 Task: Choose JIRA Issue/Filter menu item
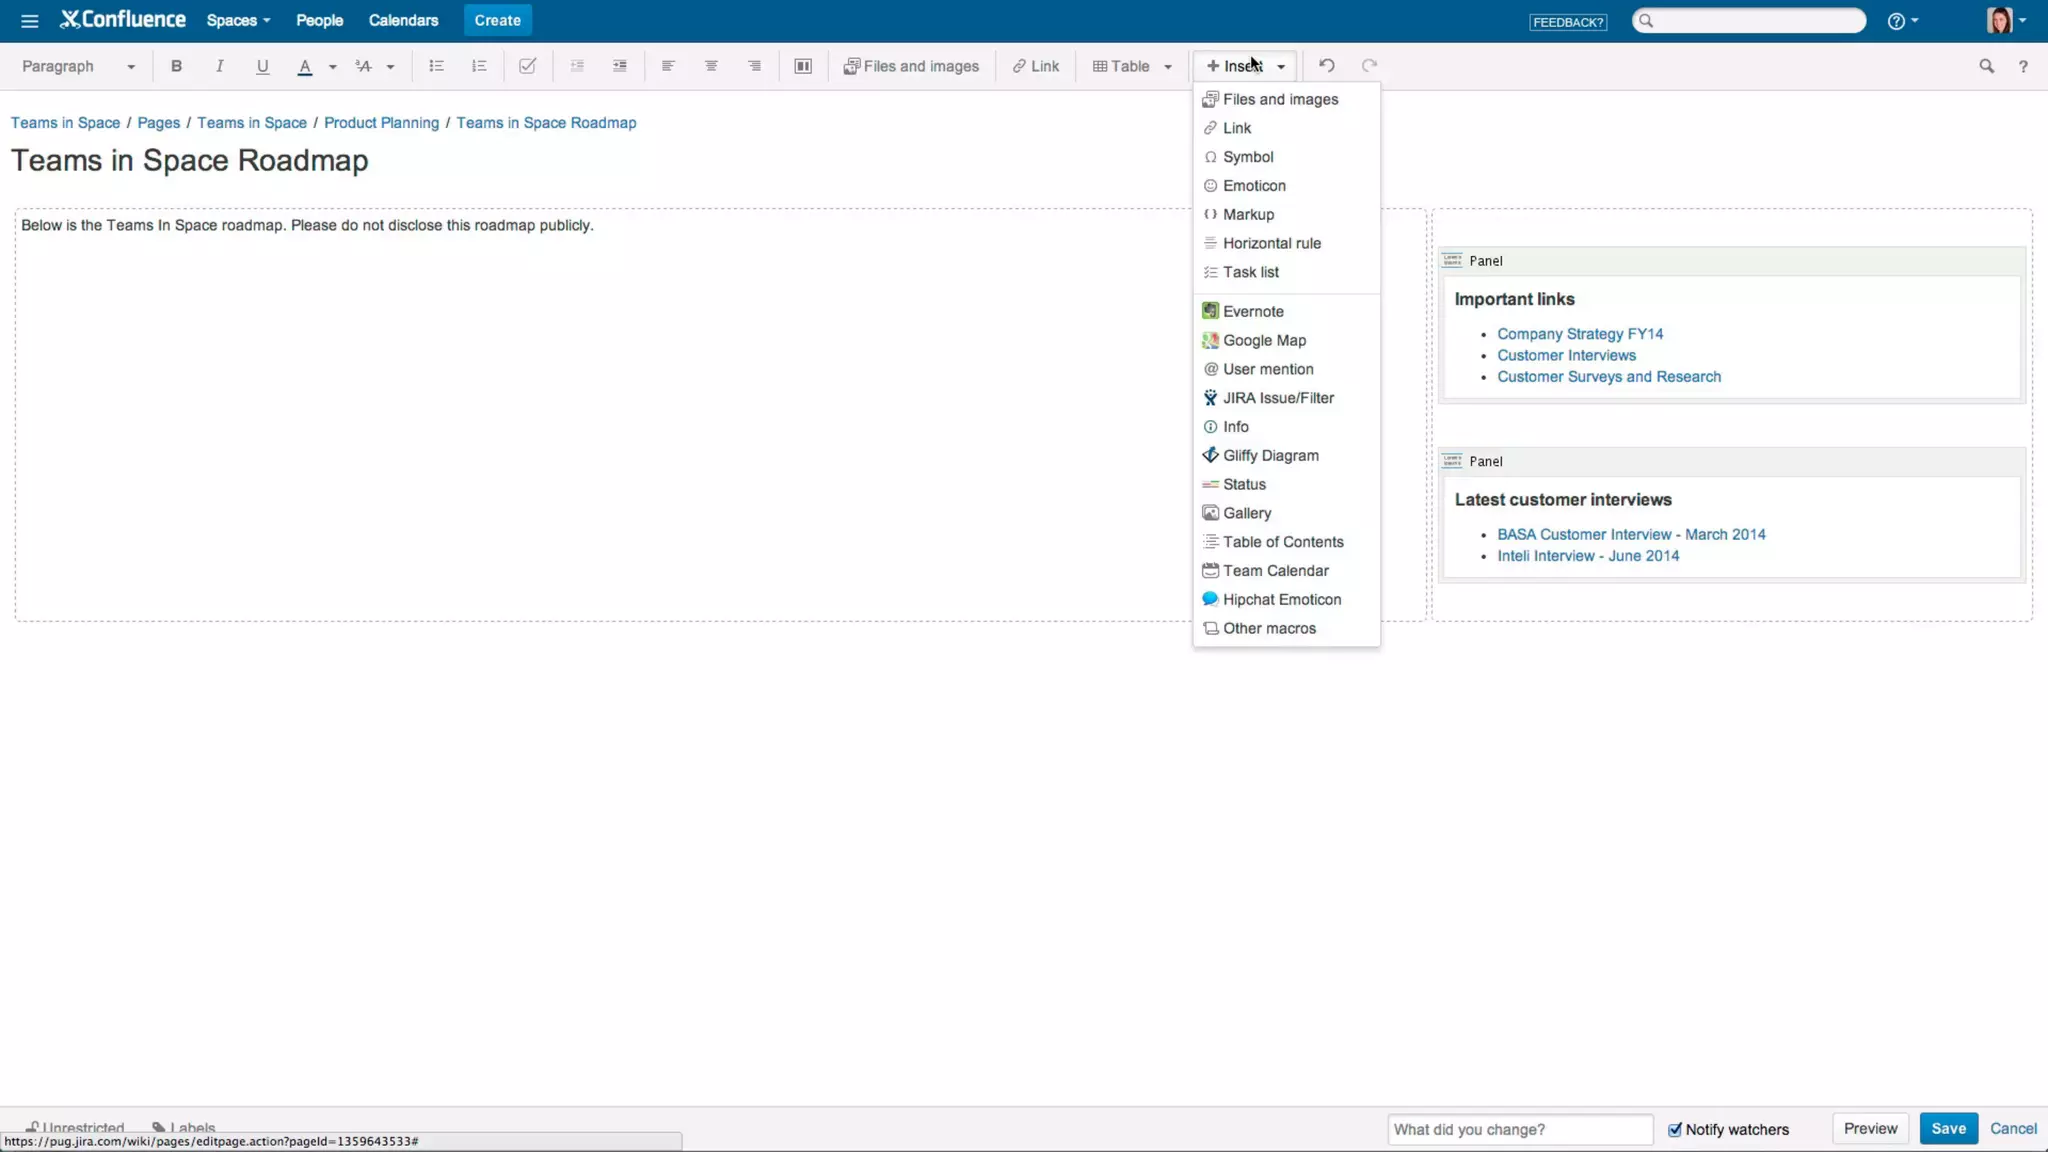[x=1278, y=398]
